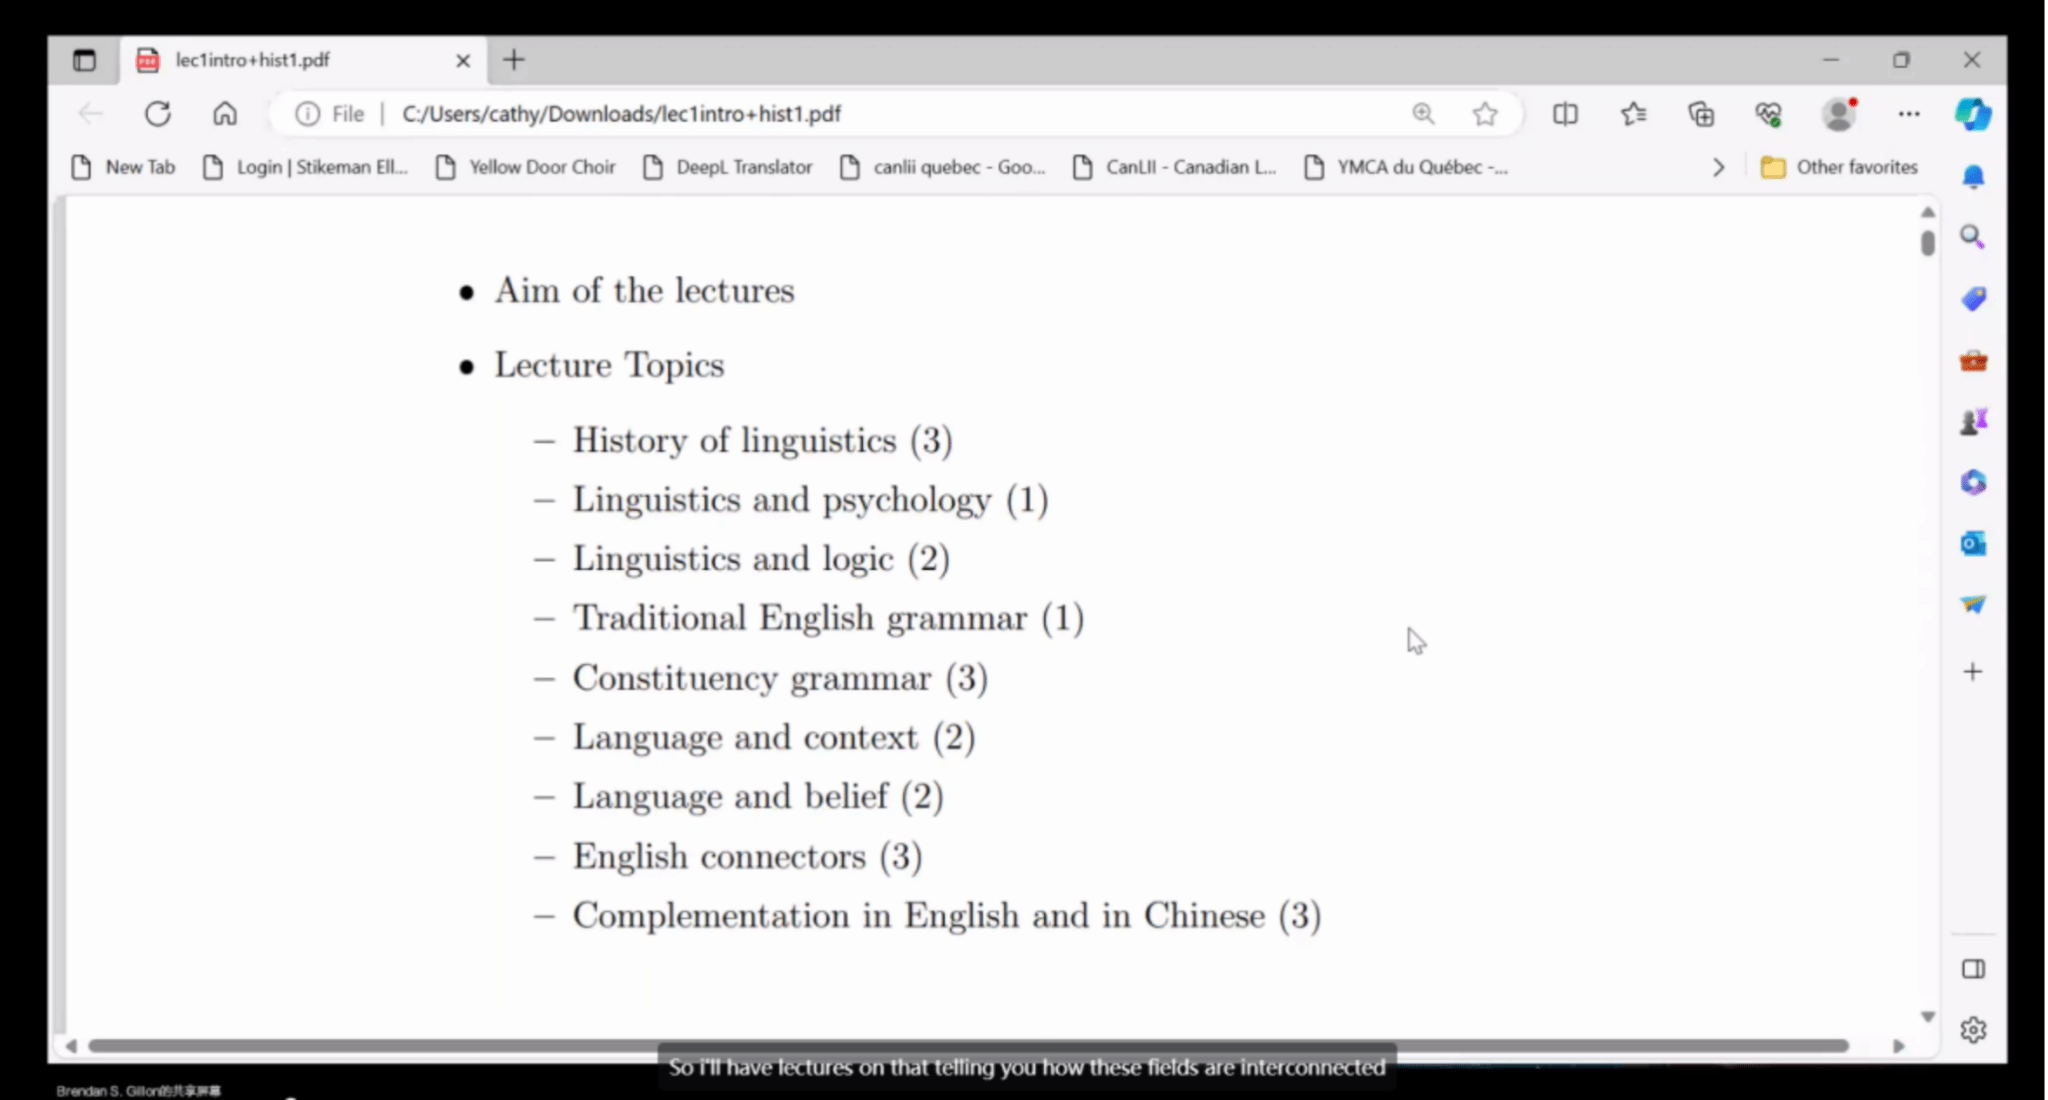Open a new tab with plus button
Image resolution: width=2048 pixels, height=1100 pixels.
tap(514, 60)
